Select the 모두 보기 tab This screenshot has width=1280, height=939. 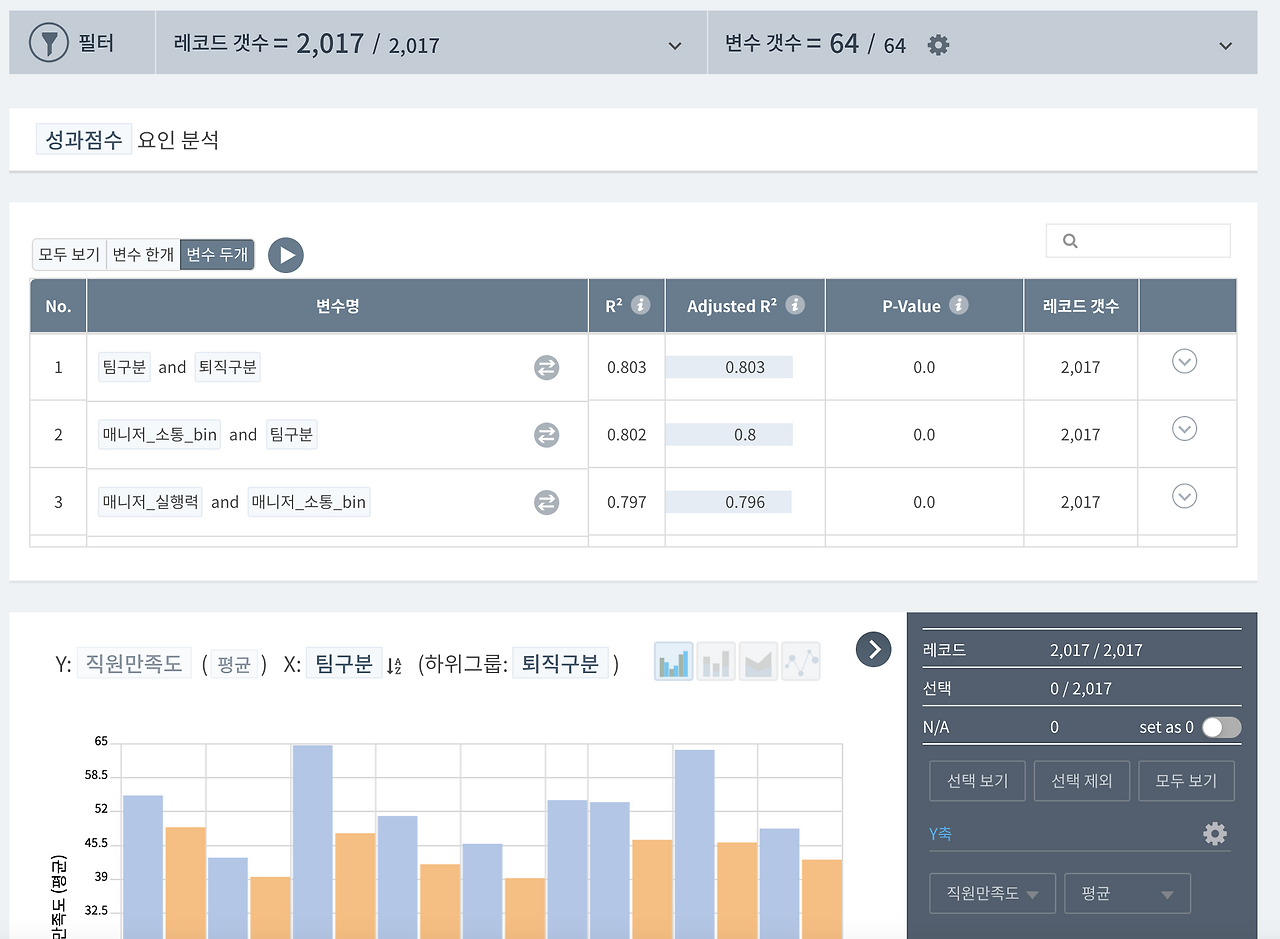point(67,254)
